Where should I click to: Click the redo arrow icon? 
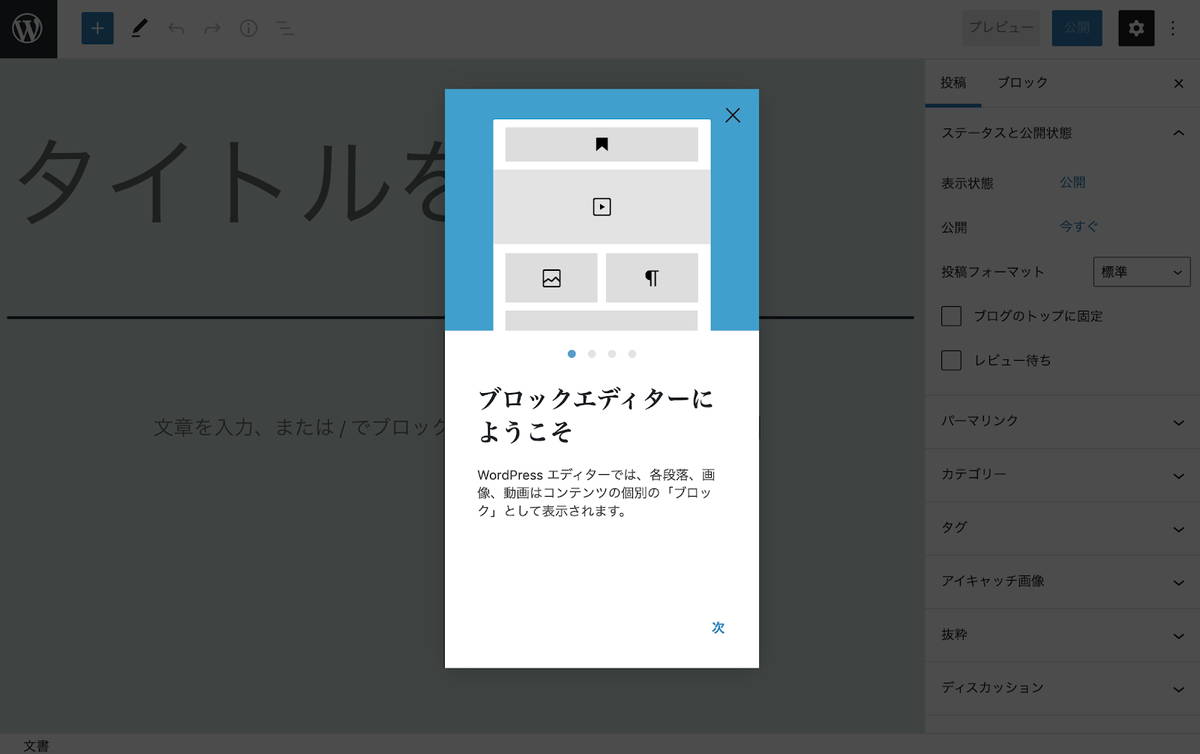point(212,28)
